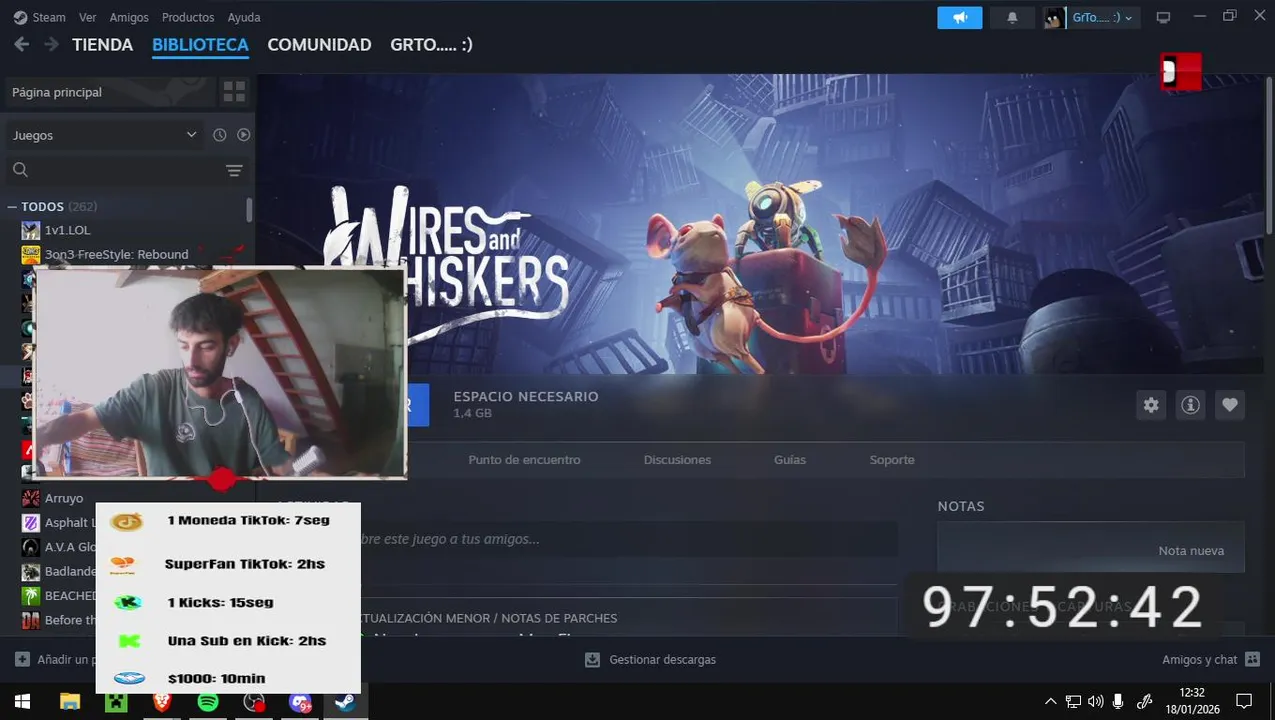The width and height of the screenshot is (1275, 720).
Task: Enter Big Picture mode via monitor icon
Action: 1163,18
